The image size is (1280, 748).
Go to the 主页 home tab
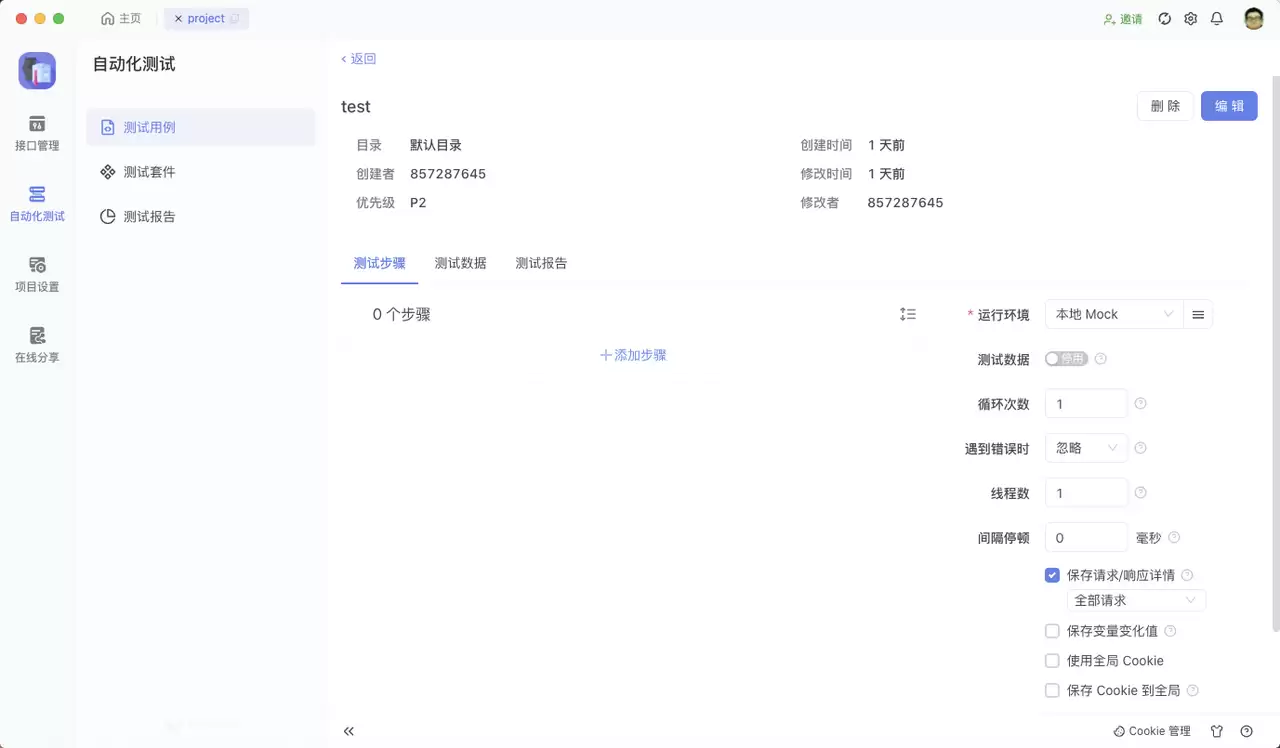click(x=121, y=19)
